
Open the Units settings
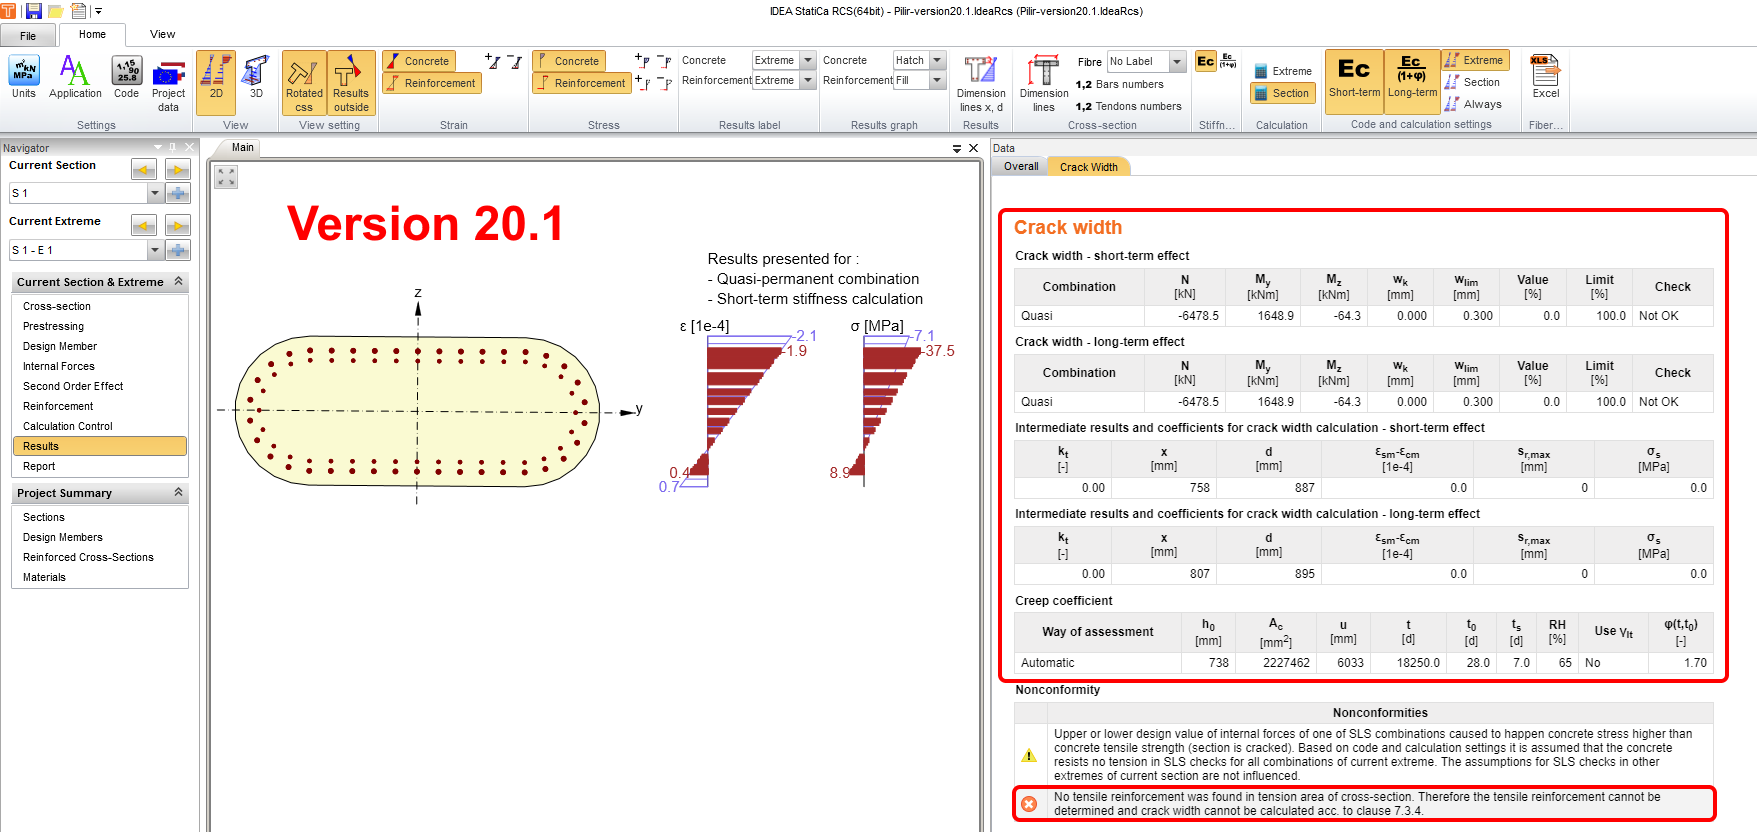click(24, 78)
